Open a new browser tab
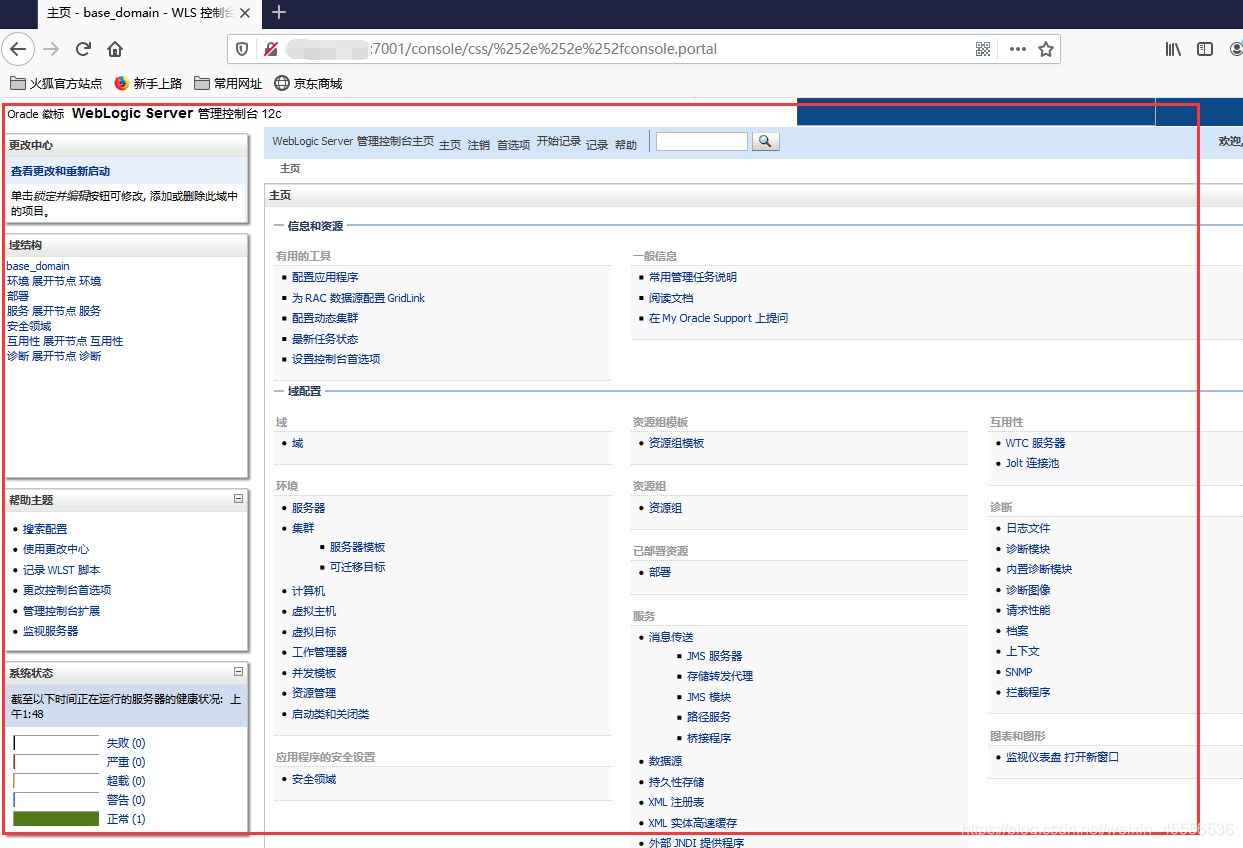This screenshot has width=1243, height=848. (279, 12)
